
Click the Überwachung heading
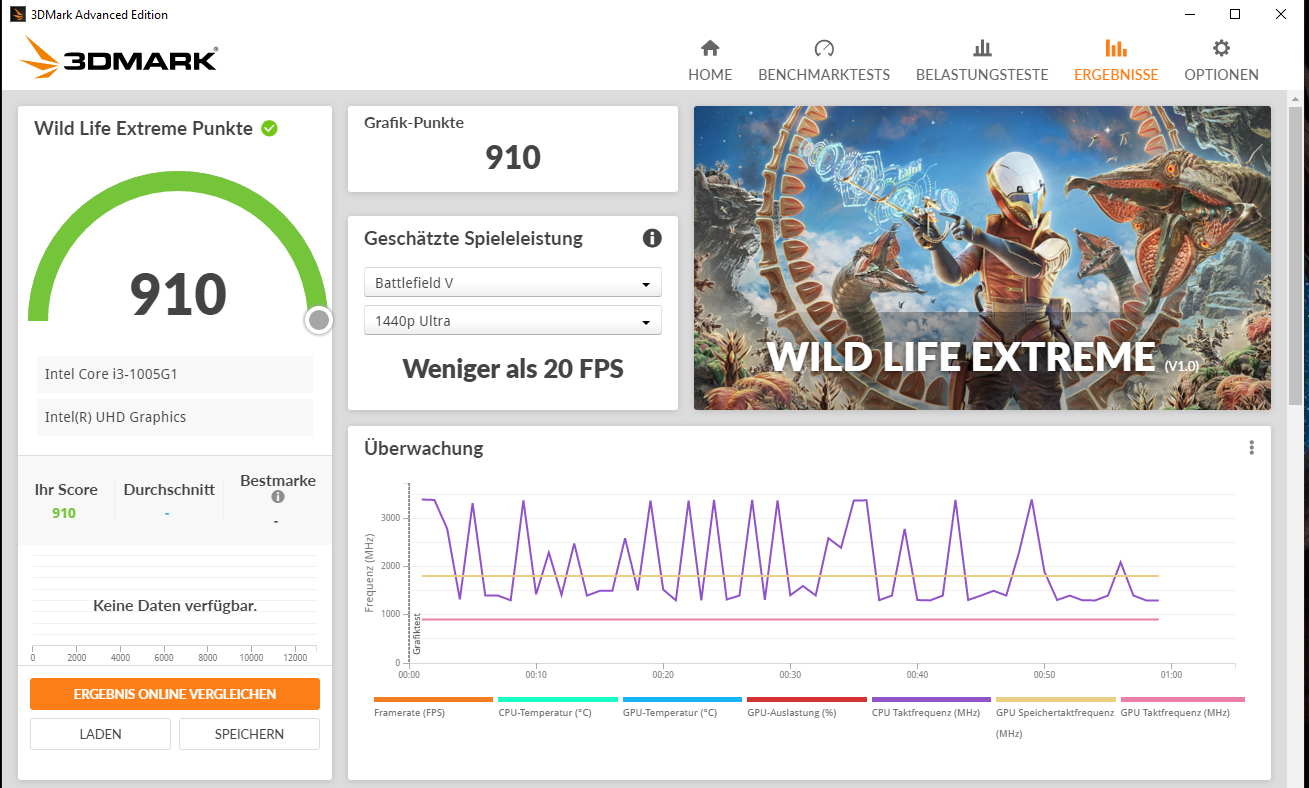[x=423, y=448]
